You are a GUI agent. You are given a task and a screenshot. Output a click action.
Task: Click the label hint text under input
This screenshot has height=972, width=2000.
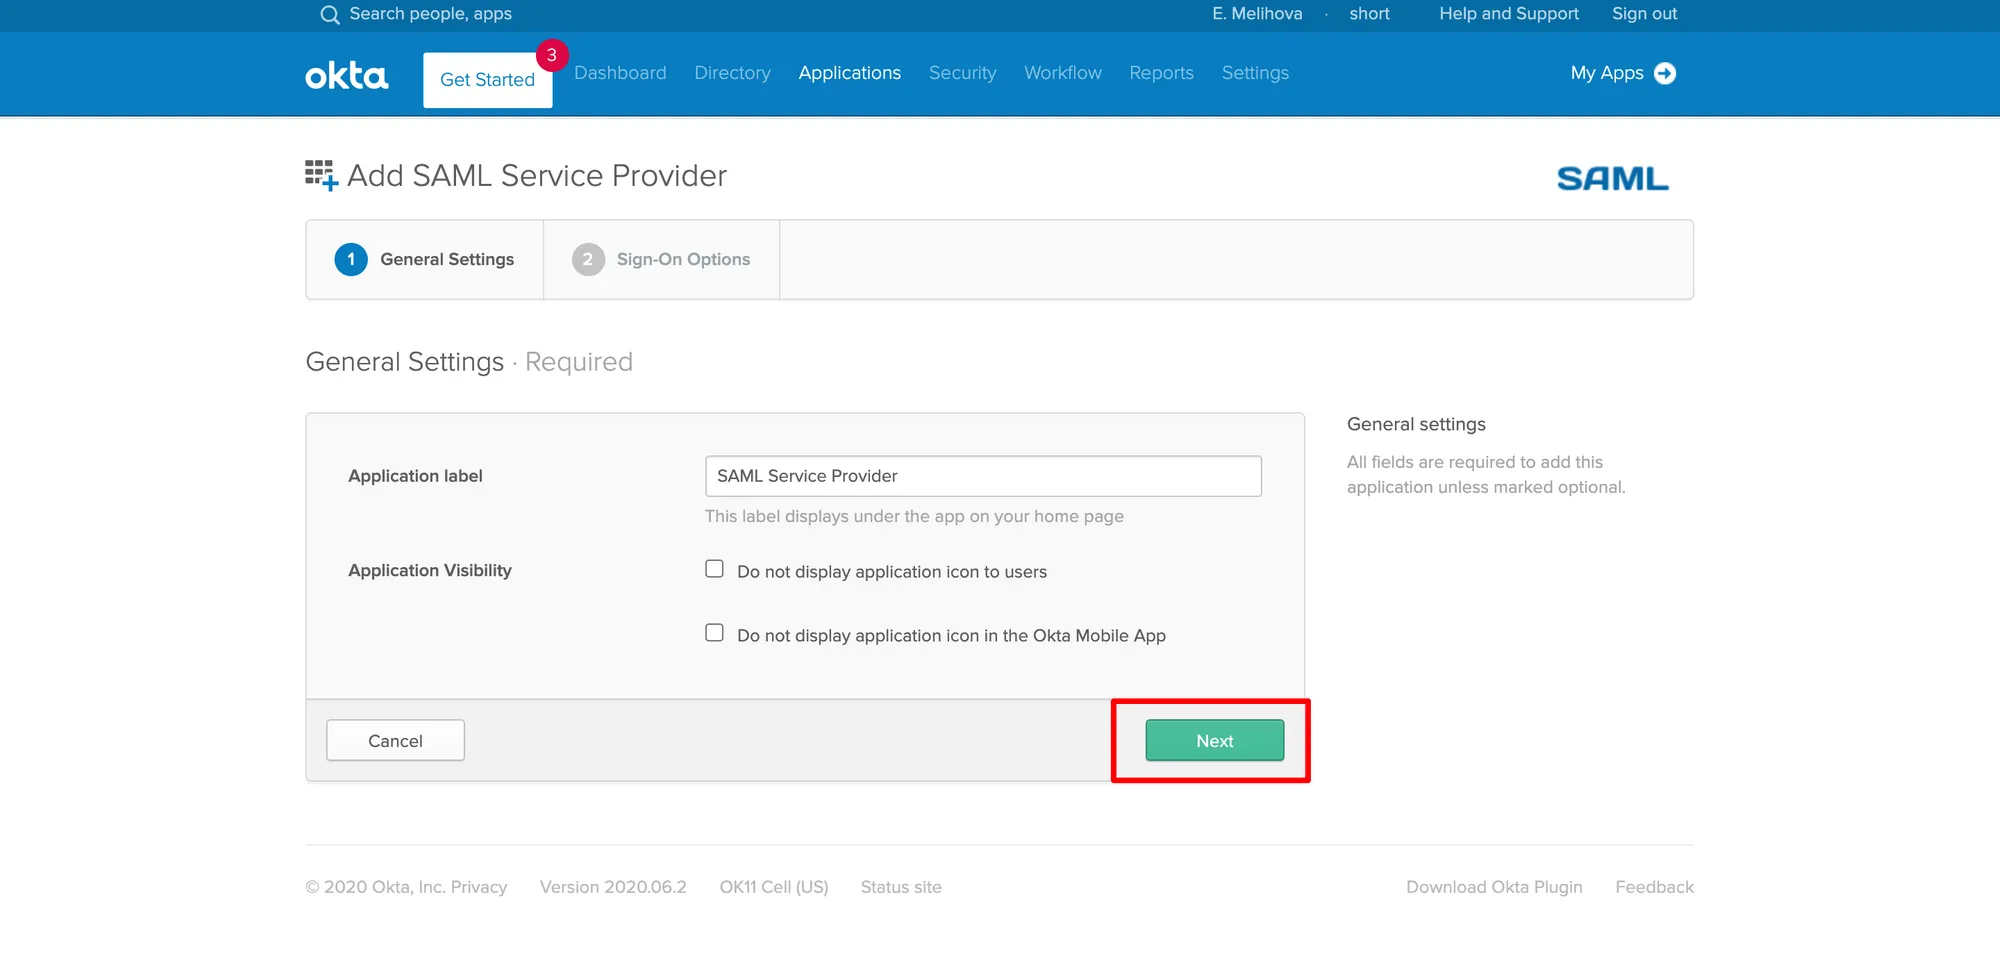point(914,517)
